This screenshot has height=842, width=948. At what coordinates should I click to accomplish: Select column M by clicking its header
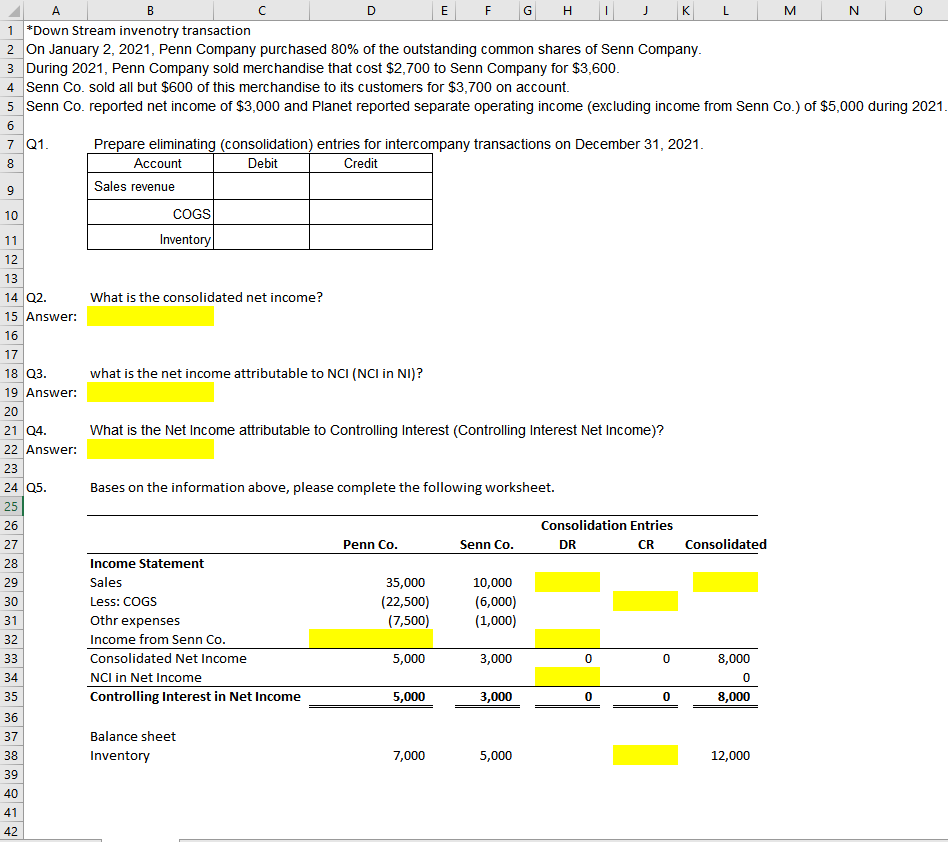click(x=789, y=10)
